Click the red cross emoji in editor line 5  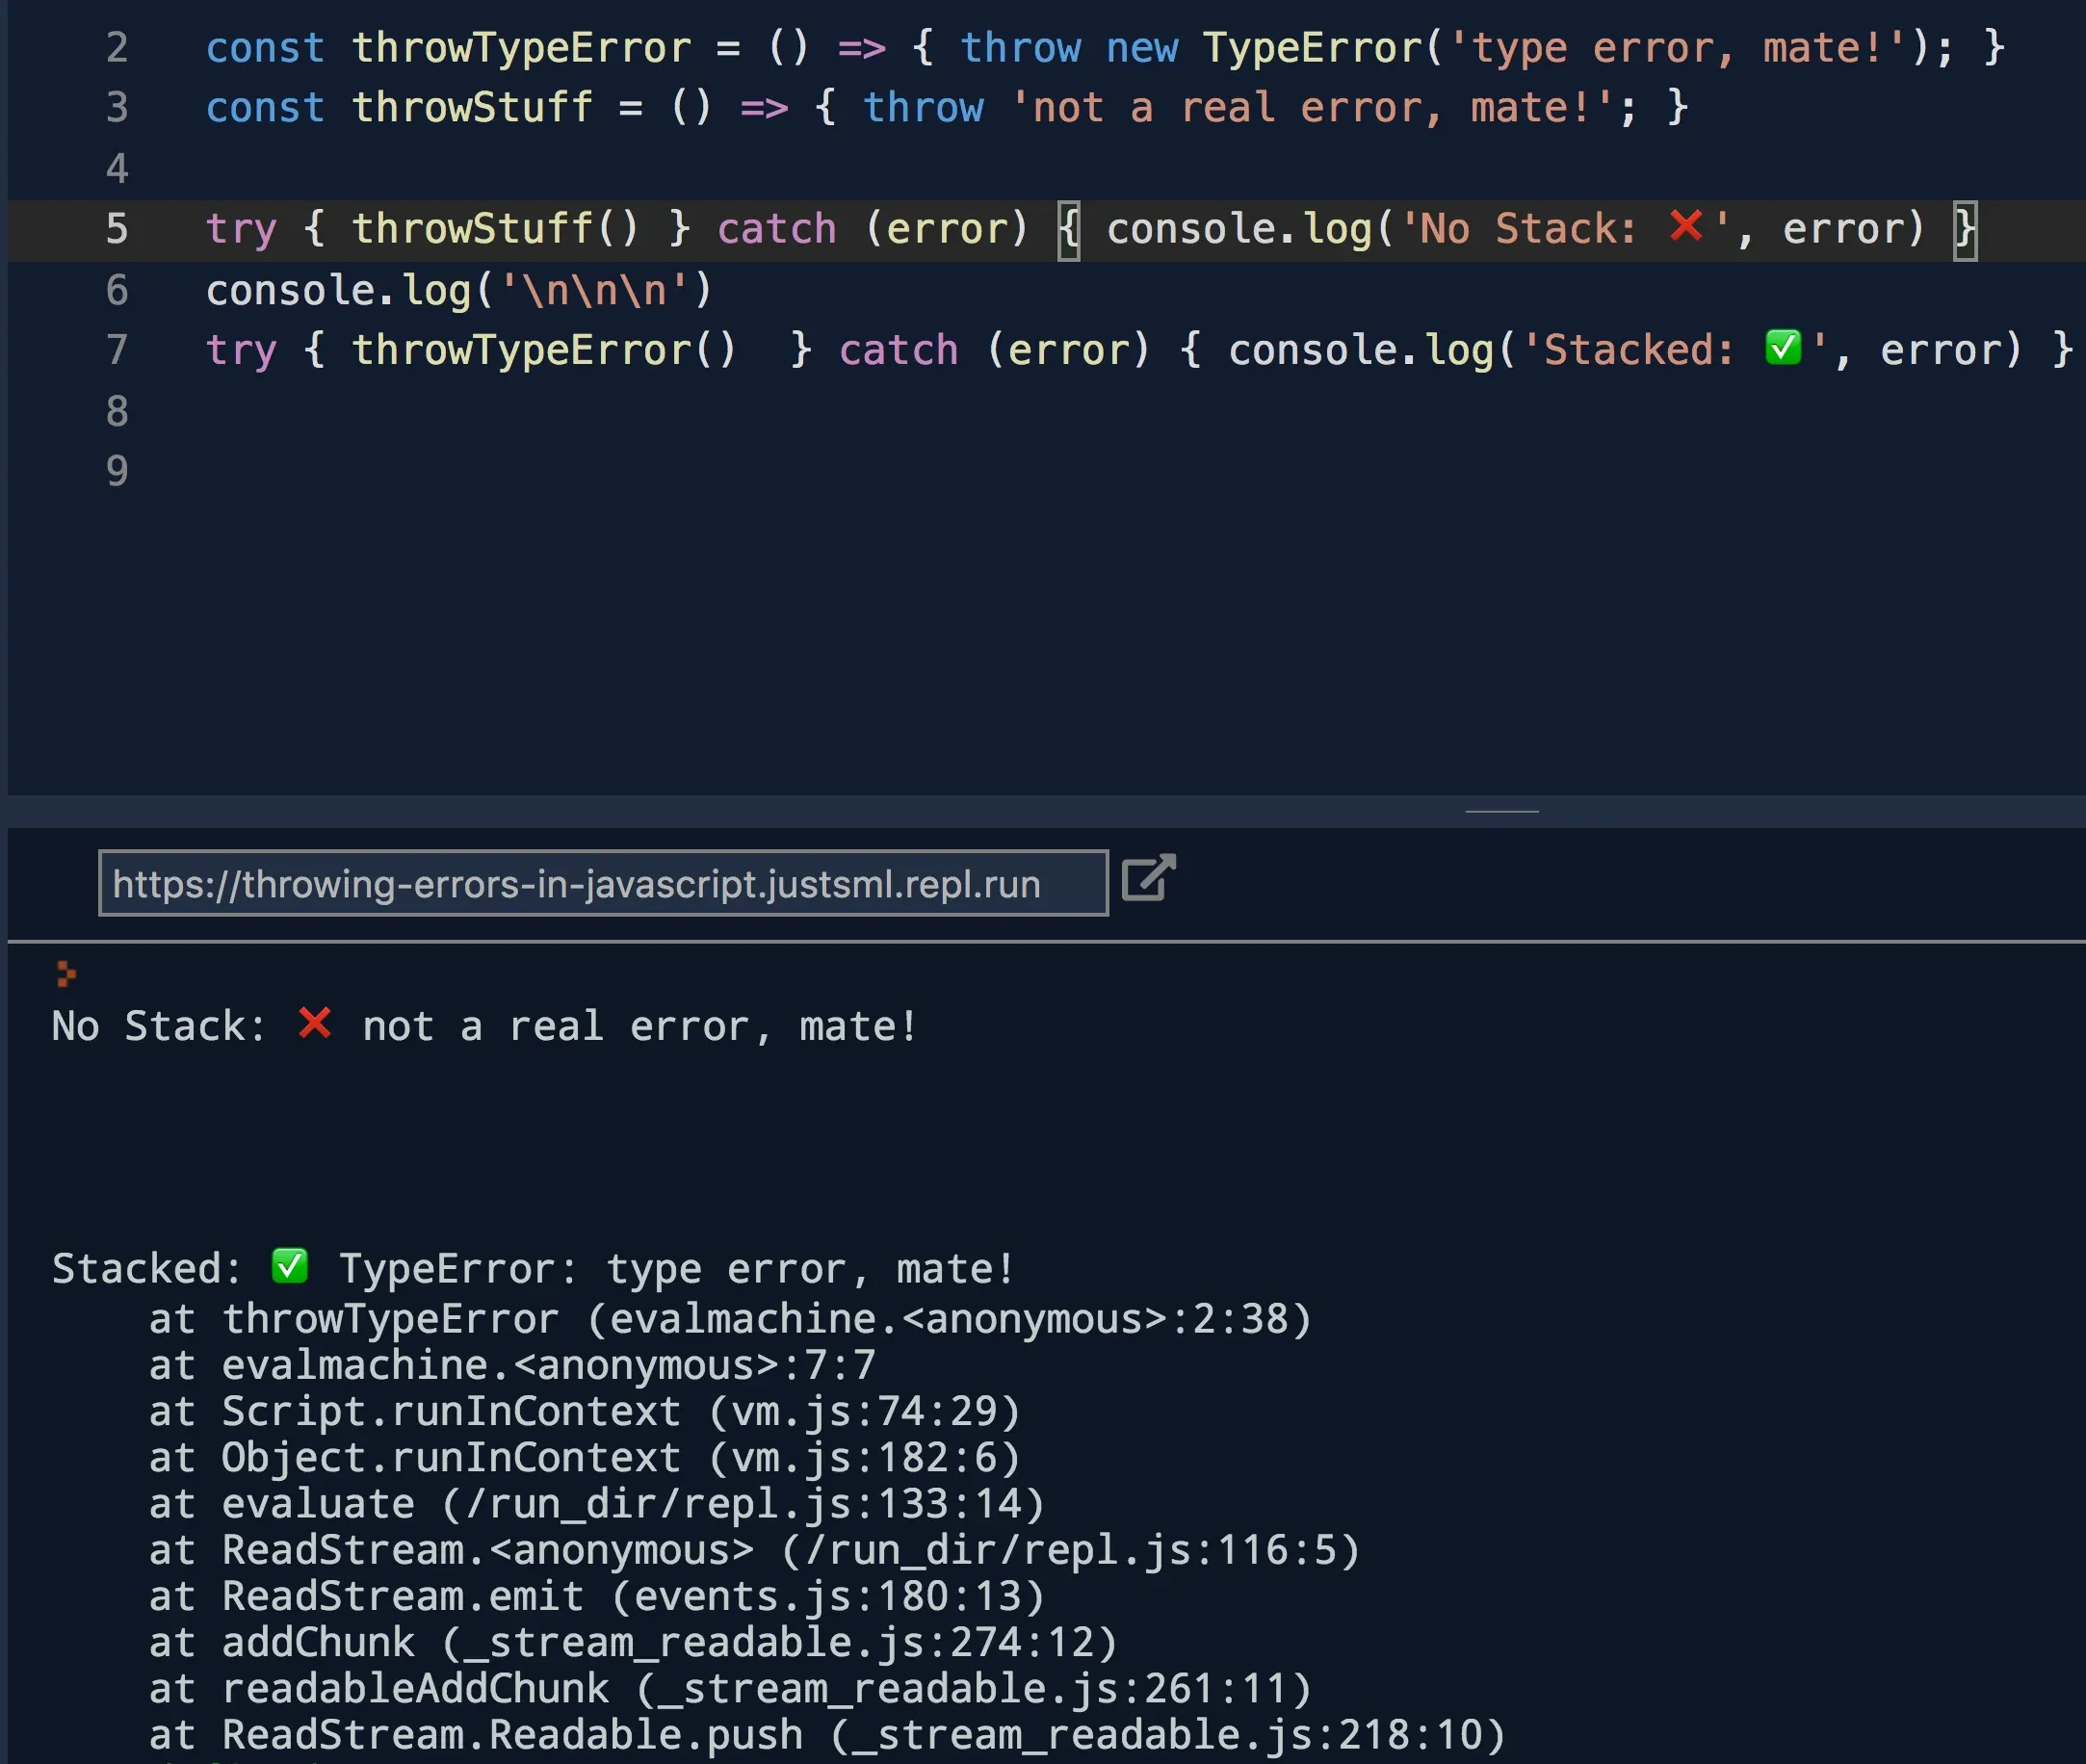pos(1686,226)
